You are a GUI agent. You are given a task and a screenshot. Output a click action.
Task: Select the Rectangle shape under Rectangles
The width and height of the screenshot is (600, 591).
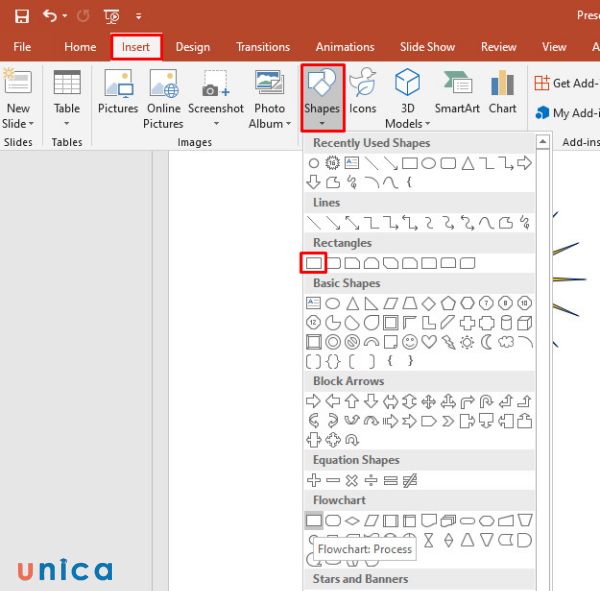point(314,263)
